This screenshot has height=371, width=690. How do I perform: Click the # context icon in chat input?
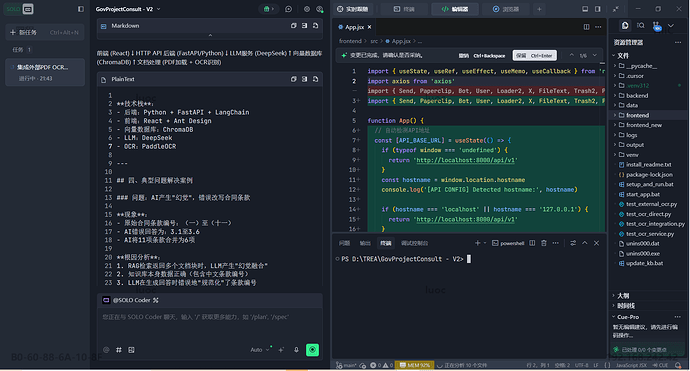tap(119, 350)
